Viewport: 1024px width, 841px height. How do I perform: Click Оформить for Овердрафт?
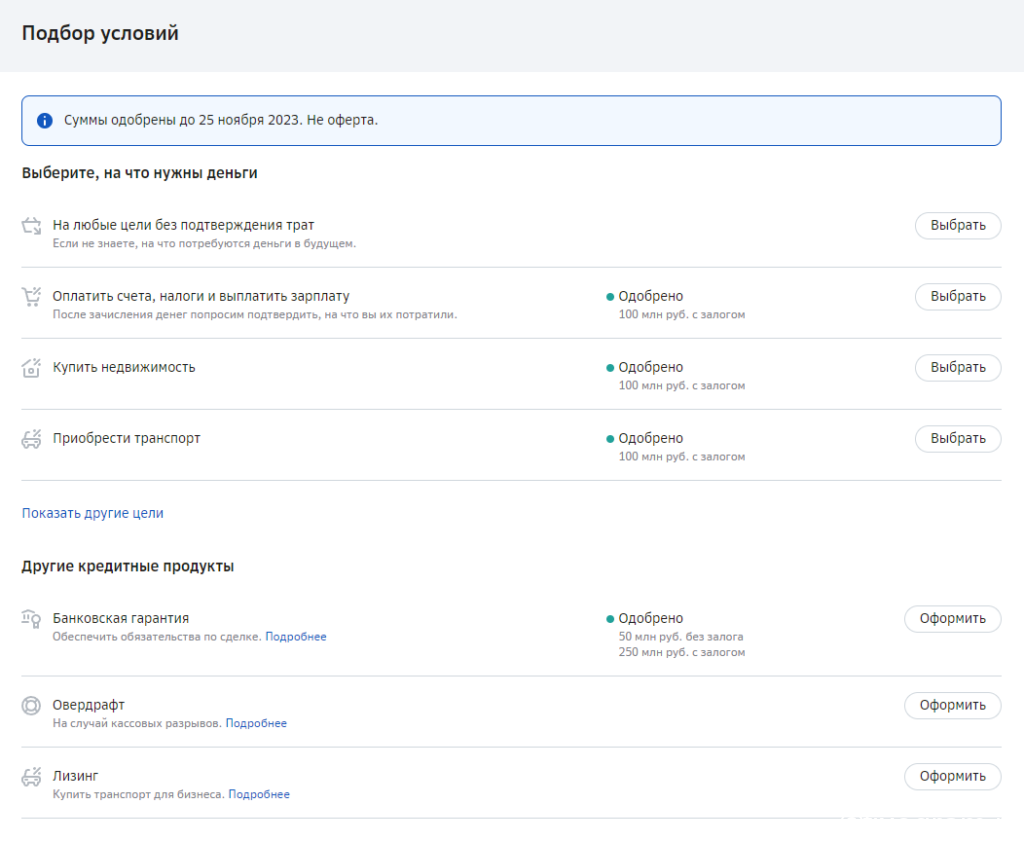(952, 705)
